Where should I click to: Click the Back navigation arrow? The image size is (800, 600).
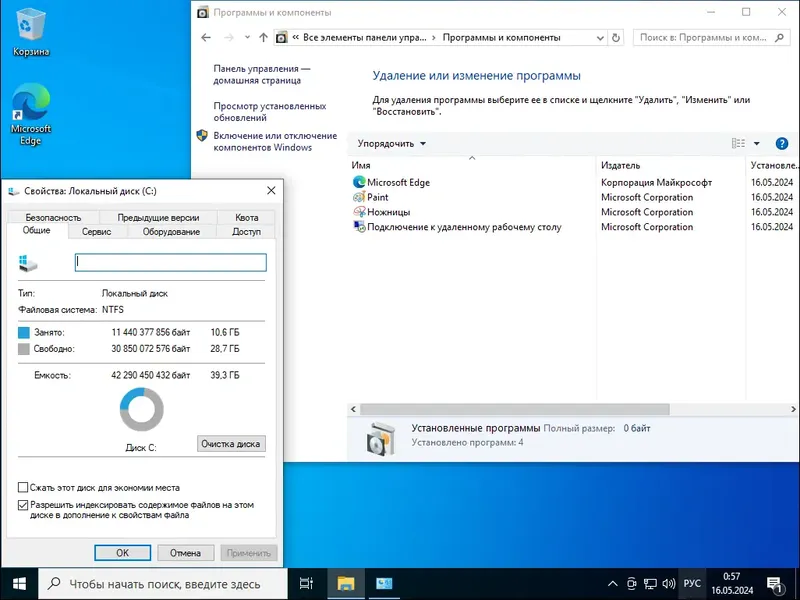point(207,37)
